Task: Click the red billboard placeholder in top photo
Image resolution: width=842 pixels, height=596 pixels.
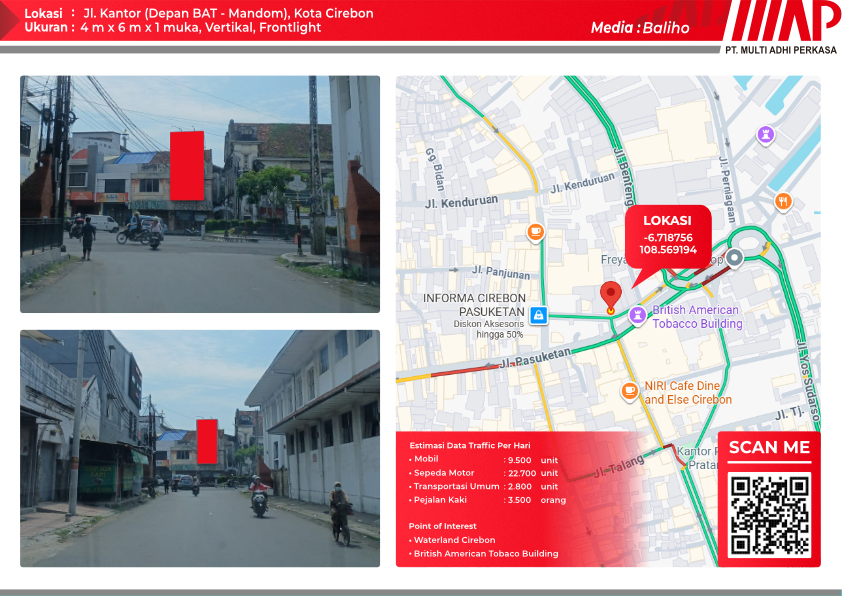Action: point(187,165)
